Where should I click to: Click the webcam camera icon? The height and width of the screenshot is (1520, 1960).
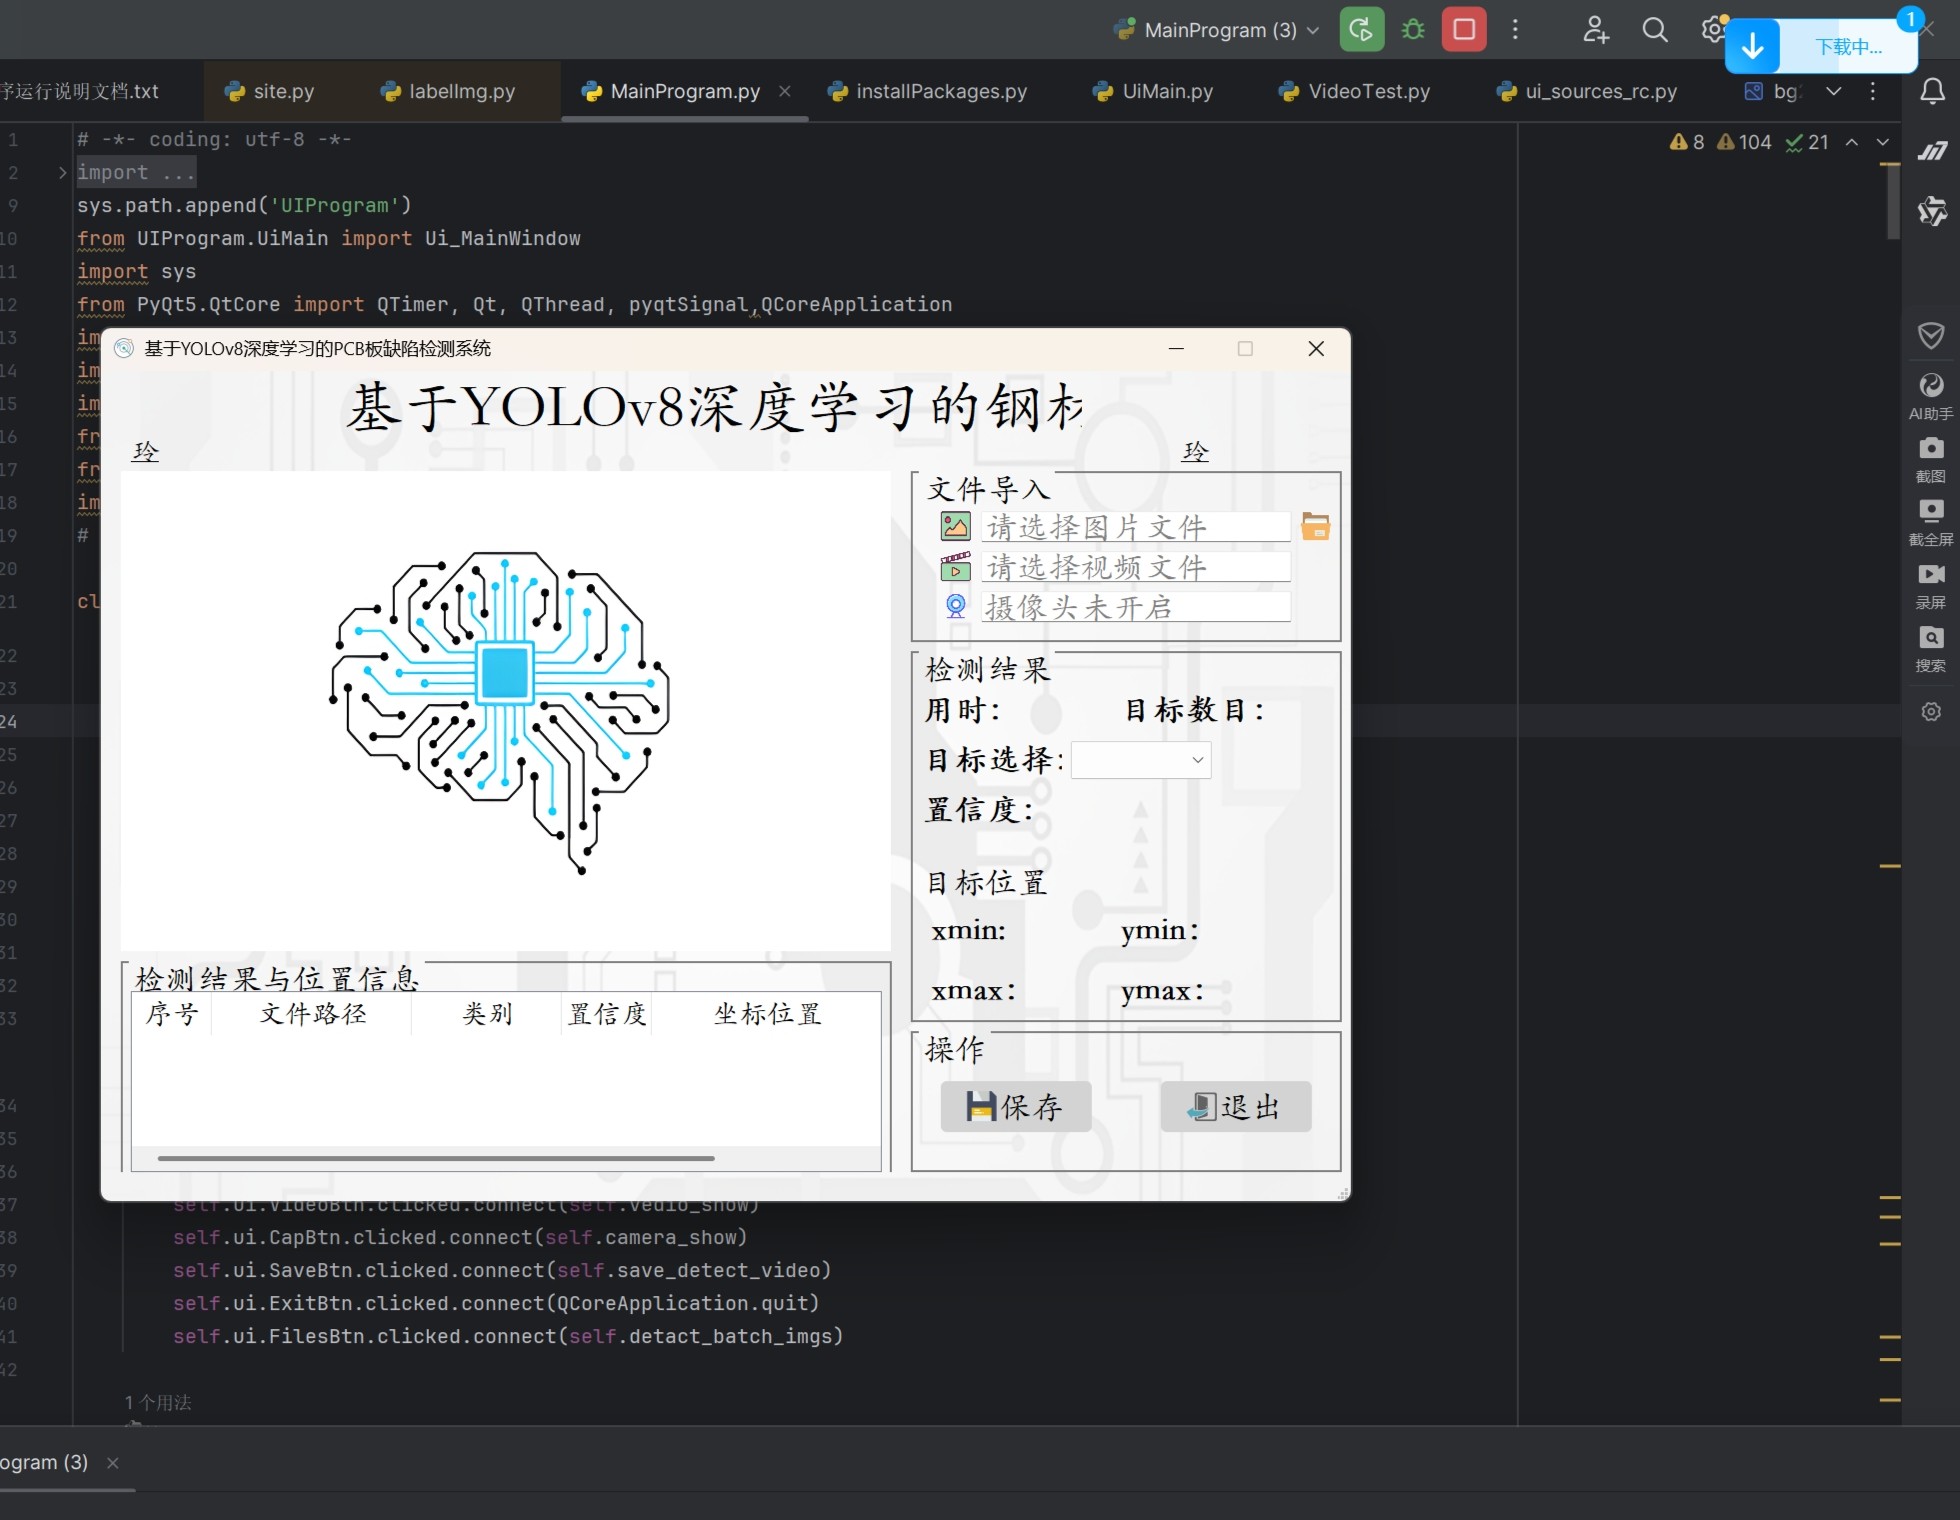956,606
